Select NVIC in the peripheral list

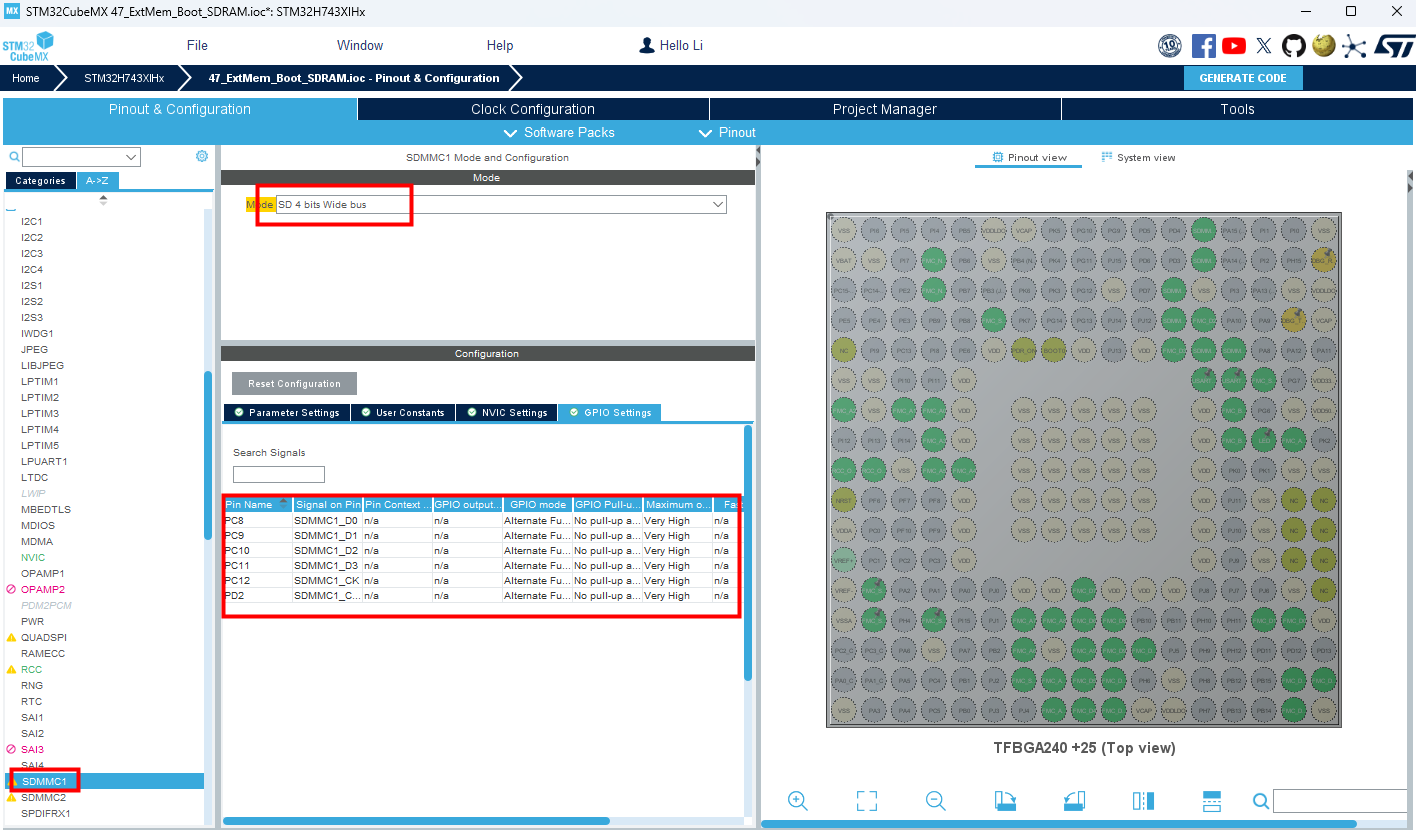point(33,557)
